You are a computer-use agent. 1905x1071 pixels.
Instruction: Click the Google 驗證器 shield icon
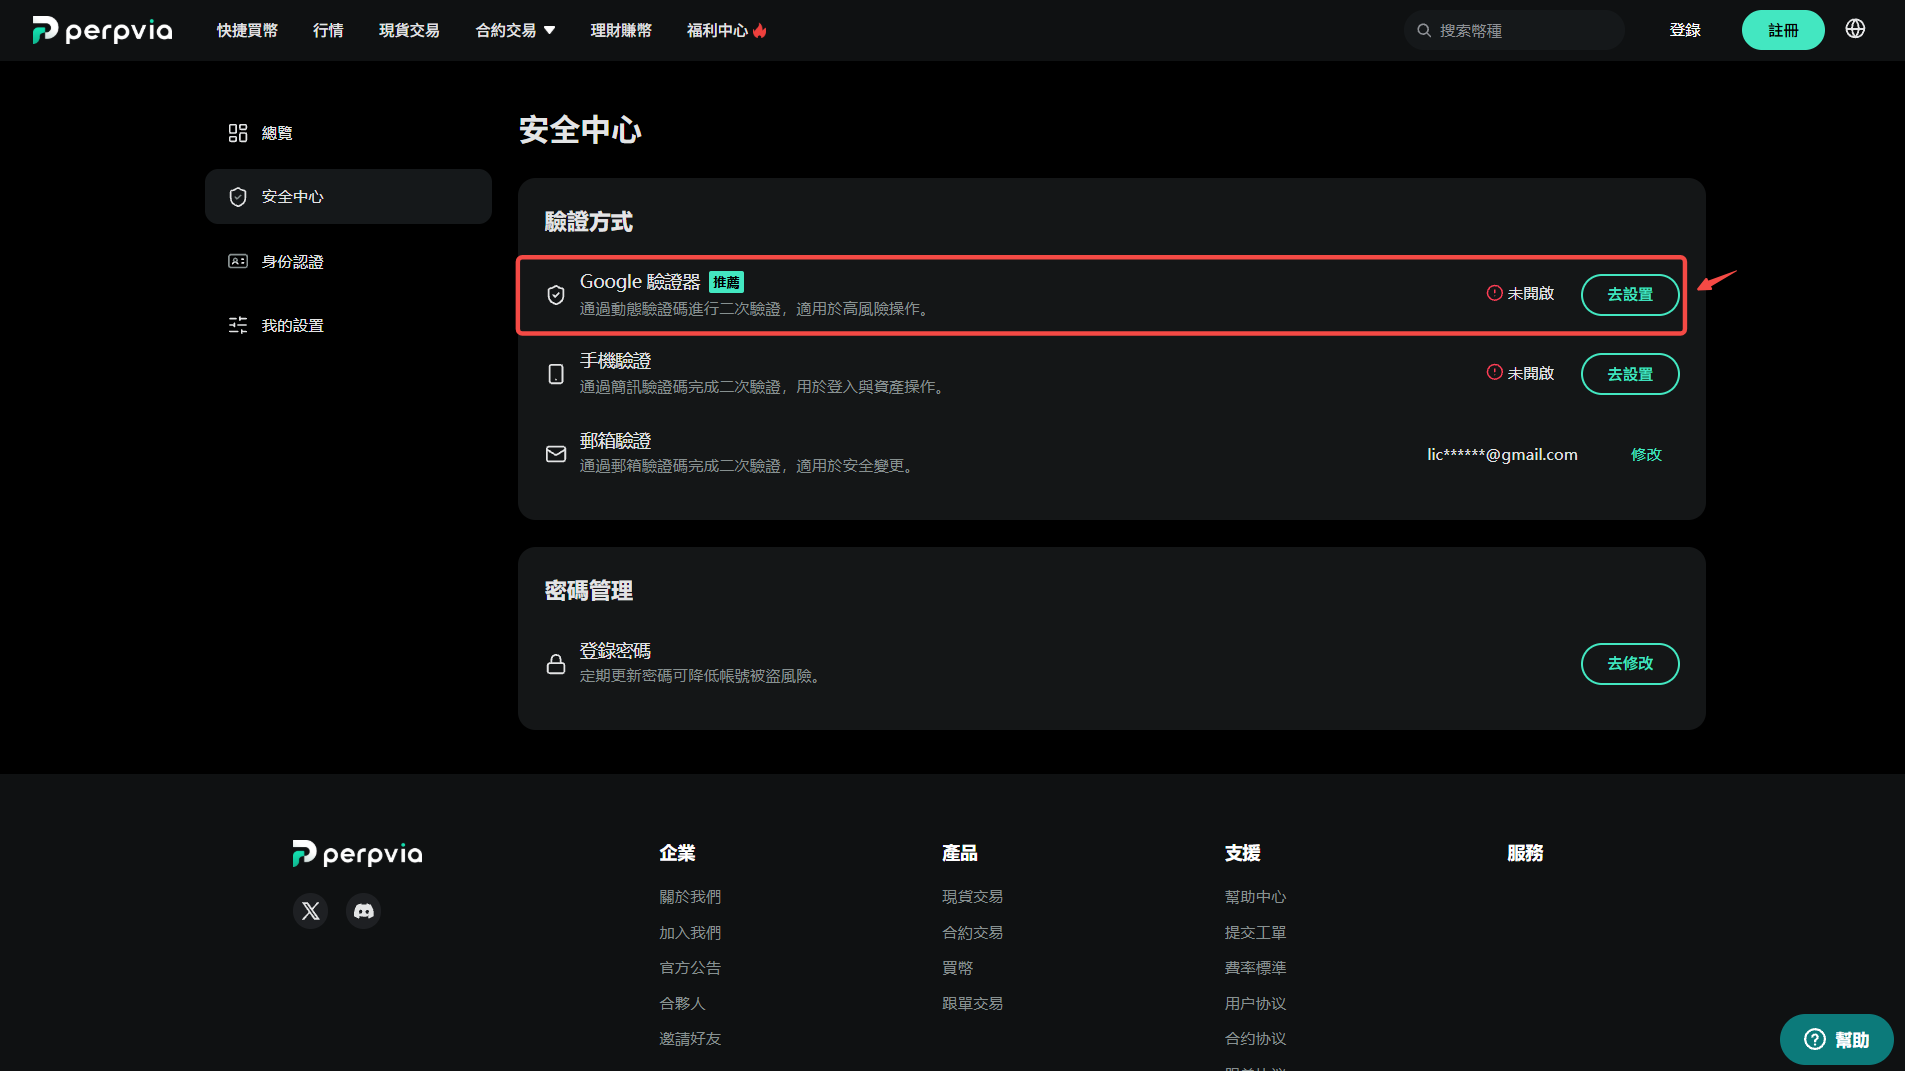pos(556,295)
